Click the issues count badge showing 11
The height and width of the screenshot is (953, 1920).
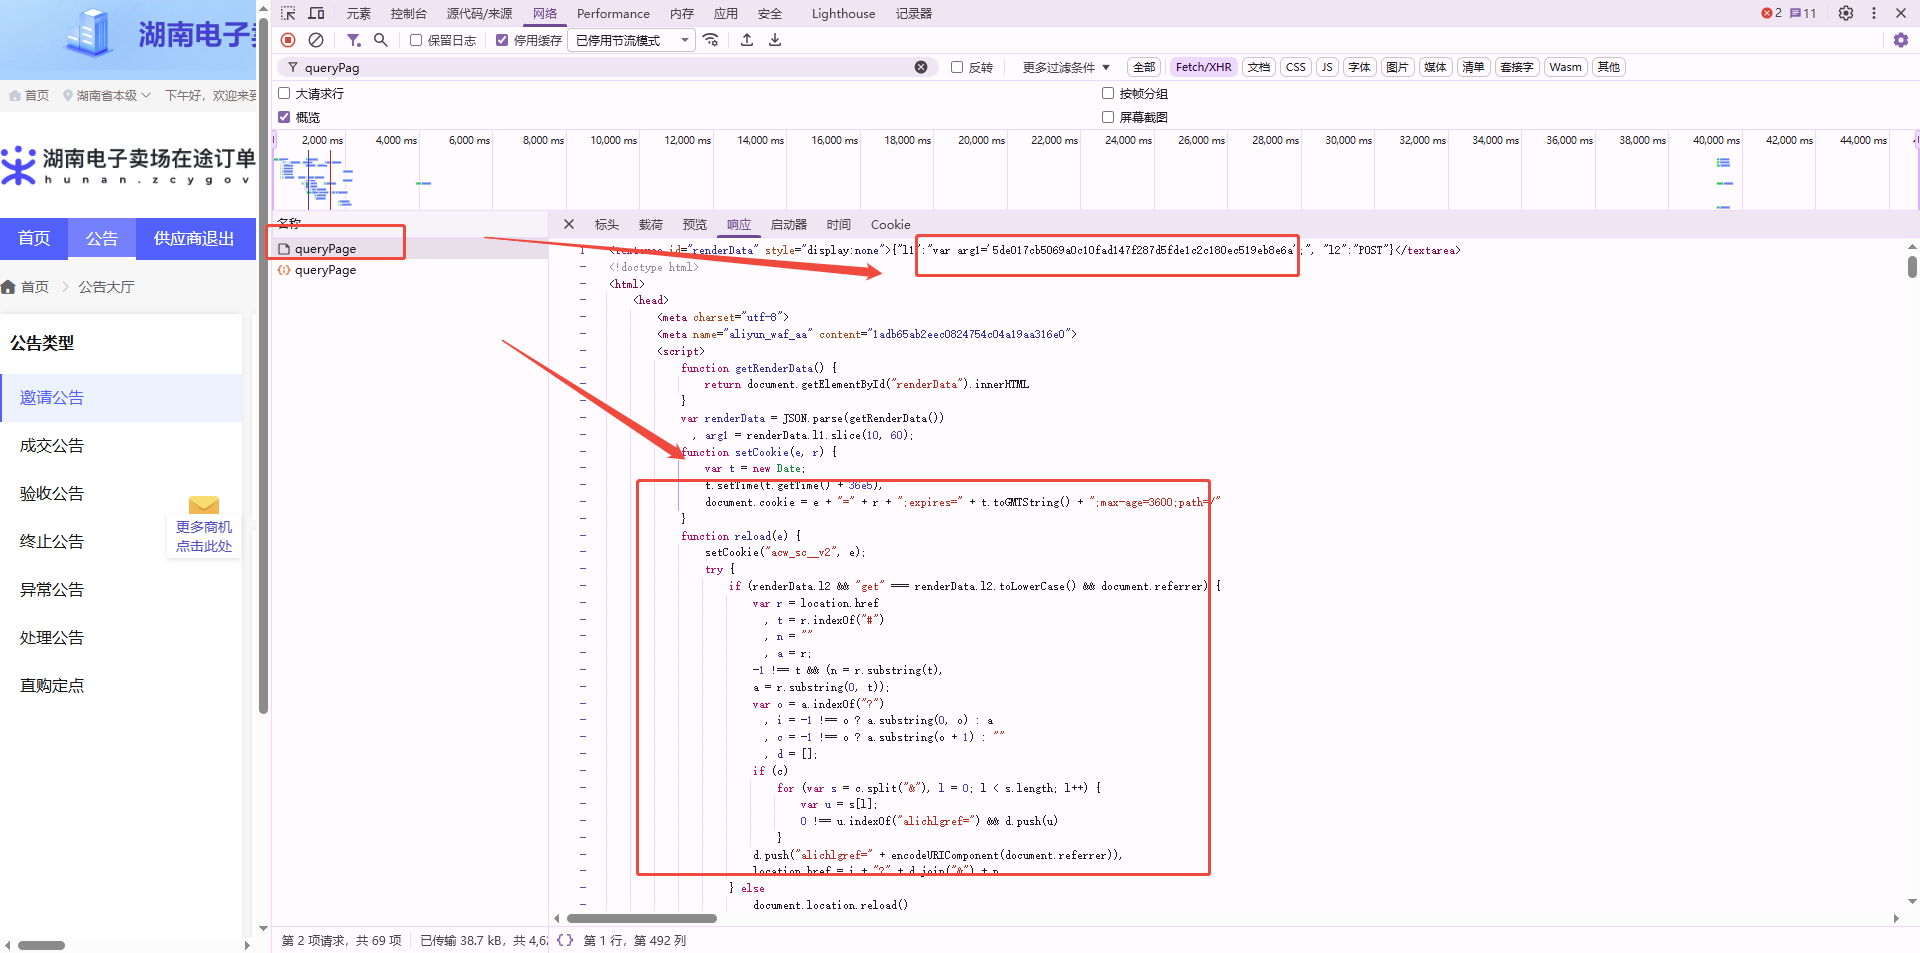point(1803,13)
